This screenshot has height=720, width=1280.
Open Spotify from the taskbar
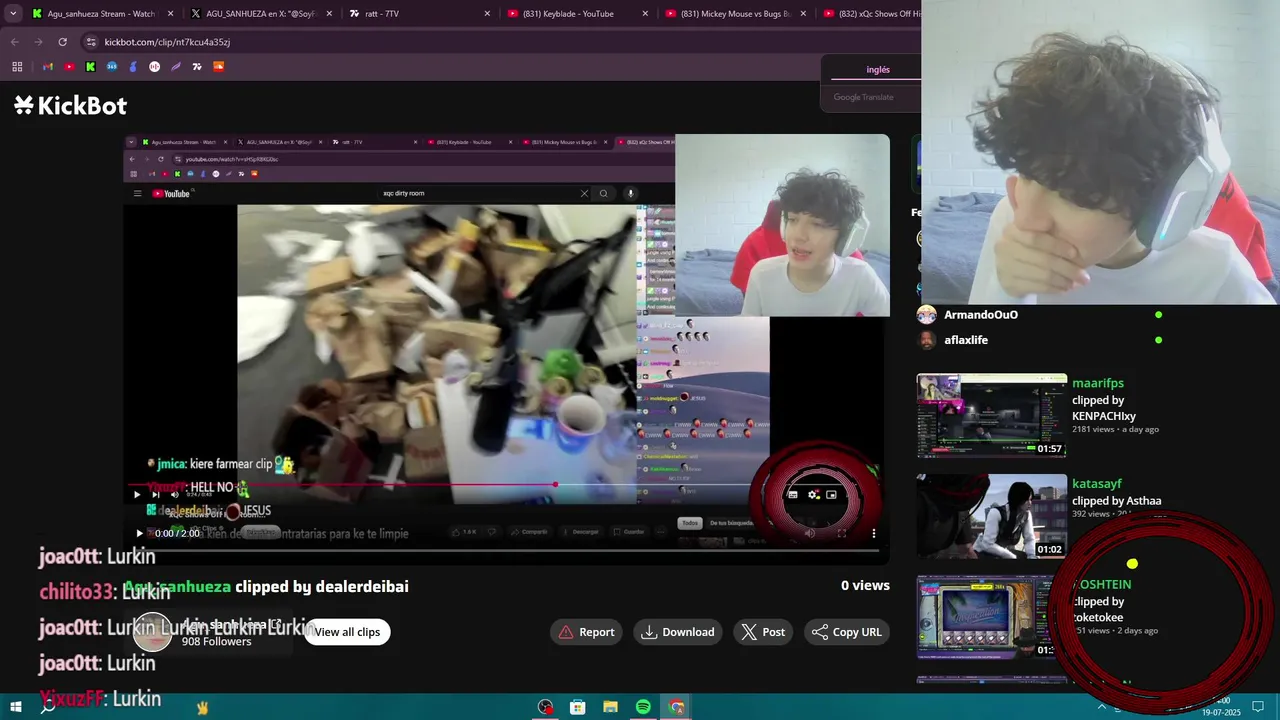(x=643, y=707)
